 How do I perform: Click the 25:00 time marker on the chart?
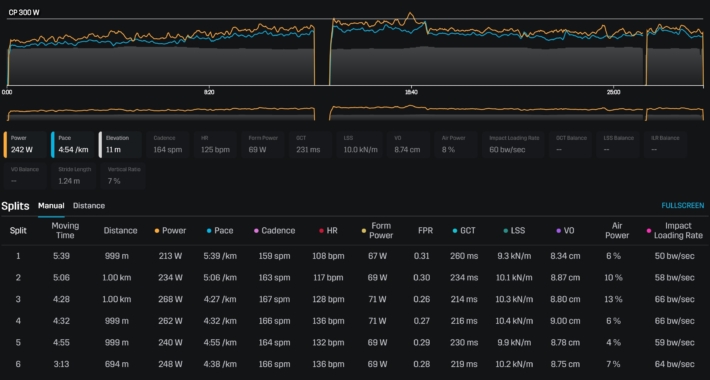[613, 92]
